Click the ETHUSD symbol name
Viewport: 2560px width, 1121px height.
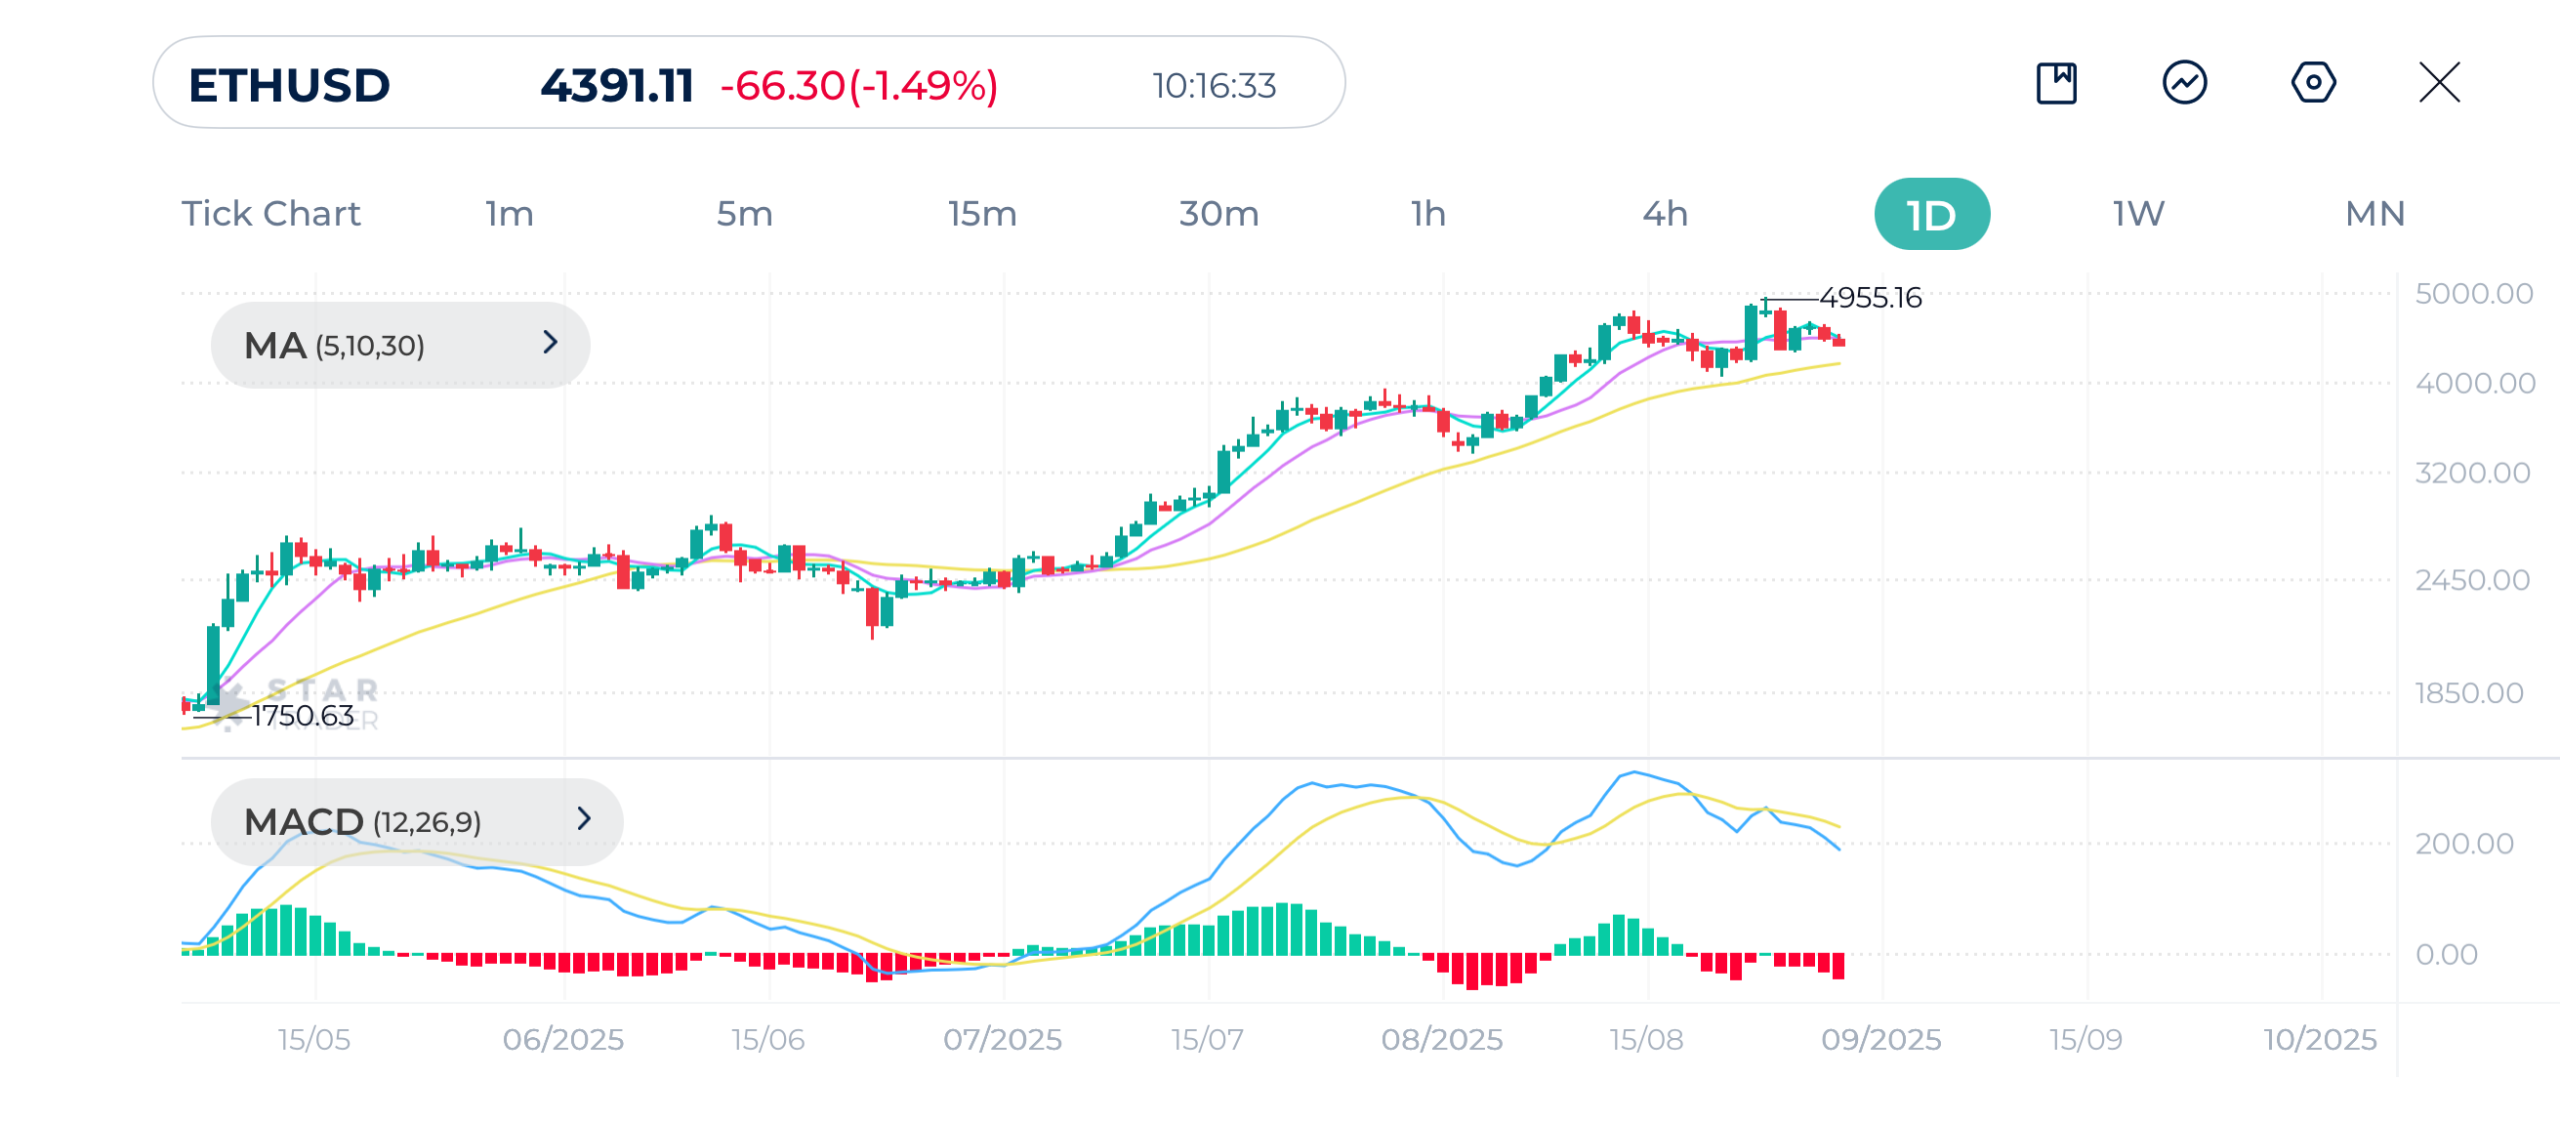[289, 85]
